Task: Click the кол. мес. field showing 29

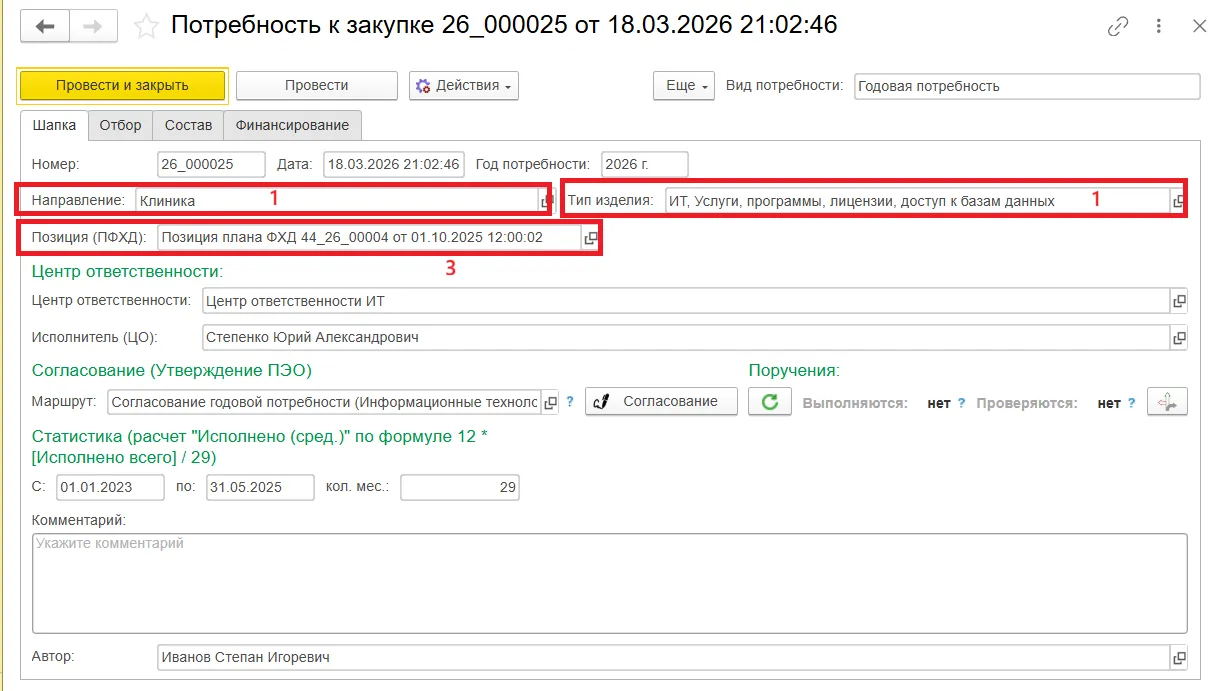Action: coord(460,487)
